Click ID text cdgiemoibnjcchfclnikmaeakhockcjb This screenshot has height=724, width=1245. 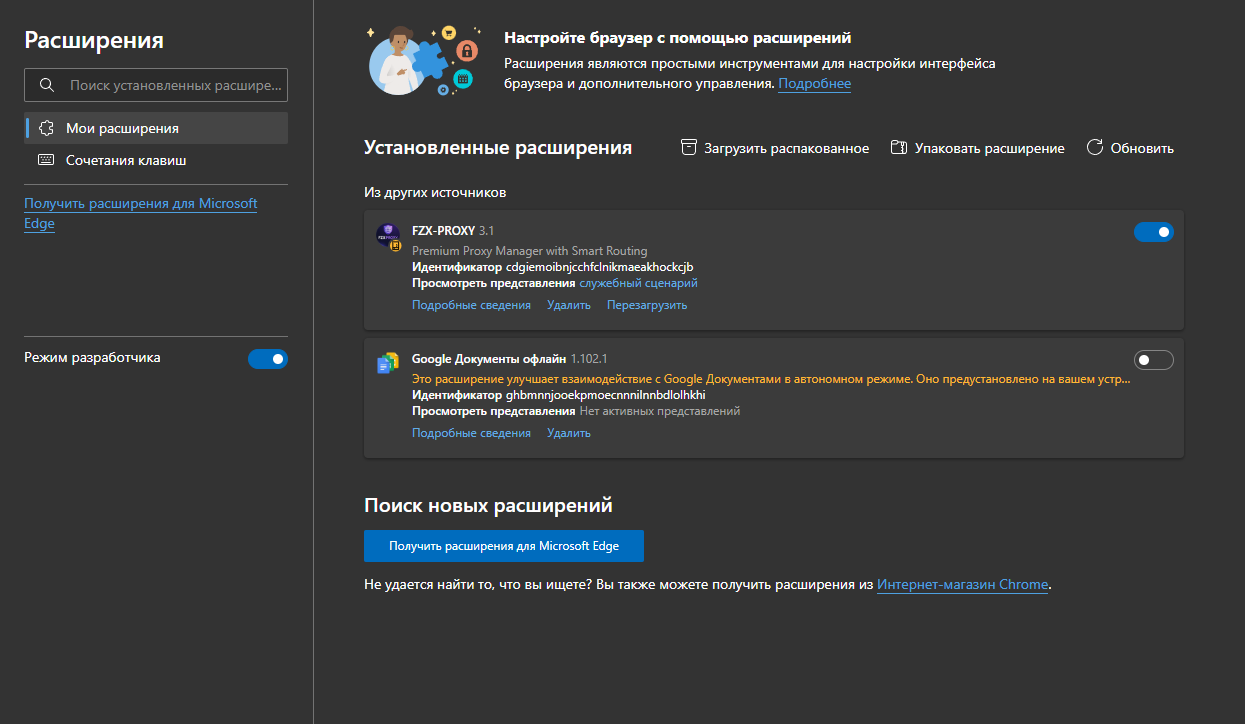click(x=599, y=267)
